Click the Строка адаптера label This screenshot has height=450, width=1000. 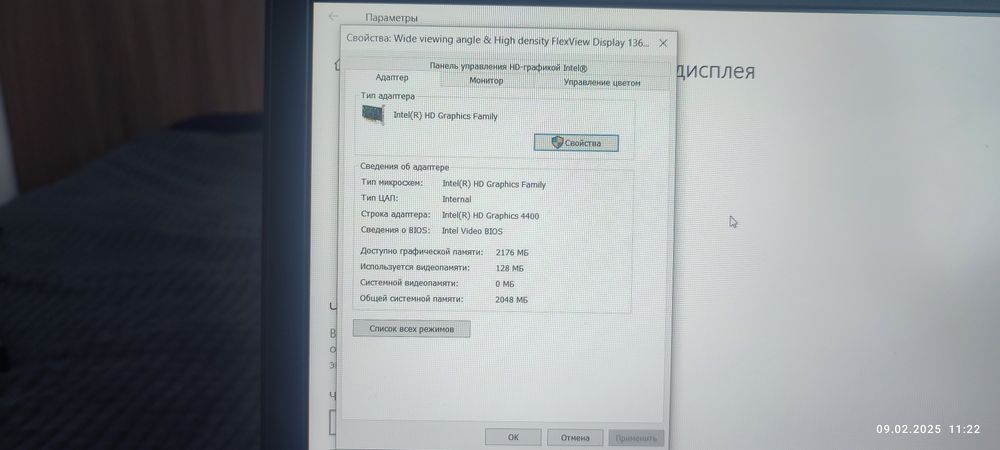point(395,214)
